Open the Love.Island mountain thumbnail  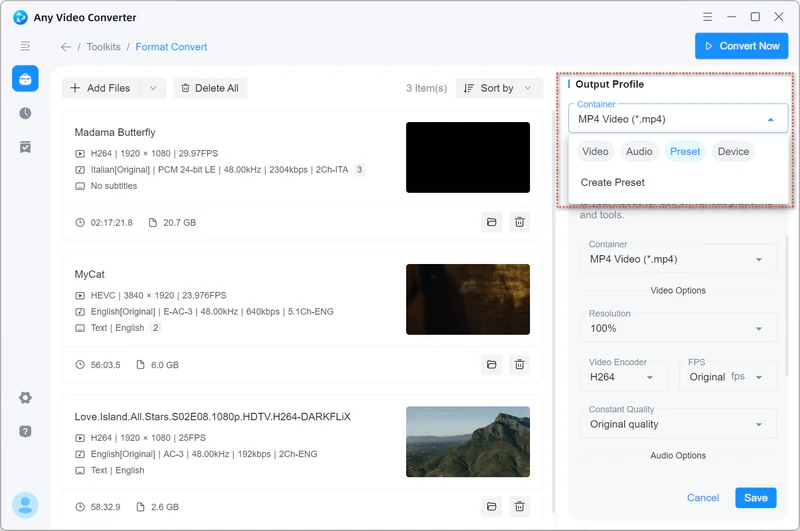[x=468, y=442]
